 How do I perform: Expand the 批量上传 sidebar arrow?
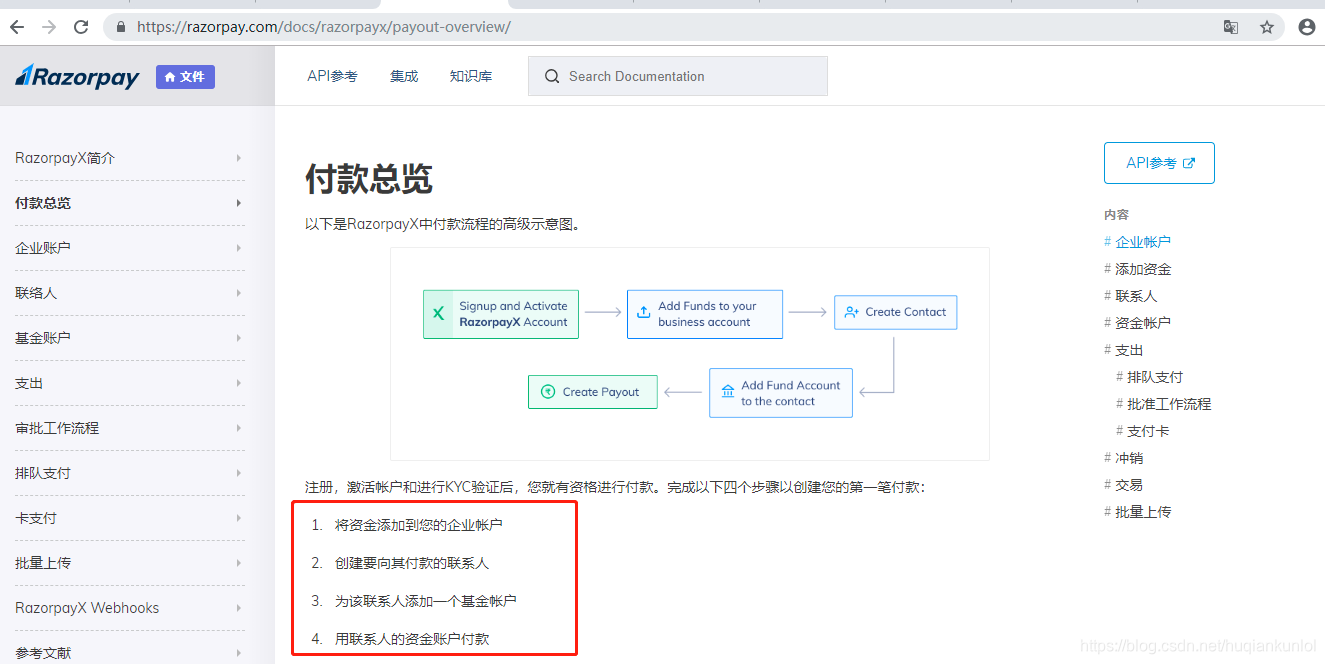(238, 563)
